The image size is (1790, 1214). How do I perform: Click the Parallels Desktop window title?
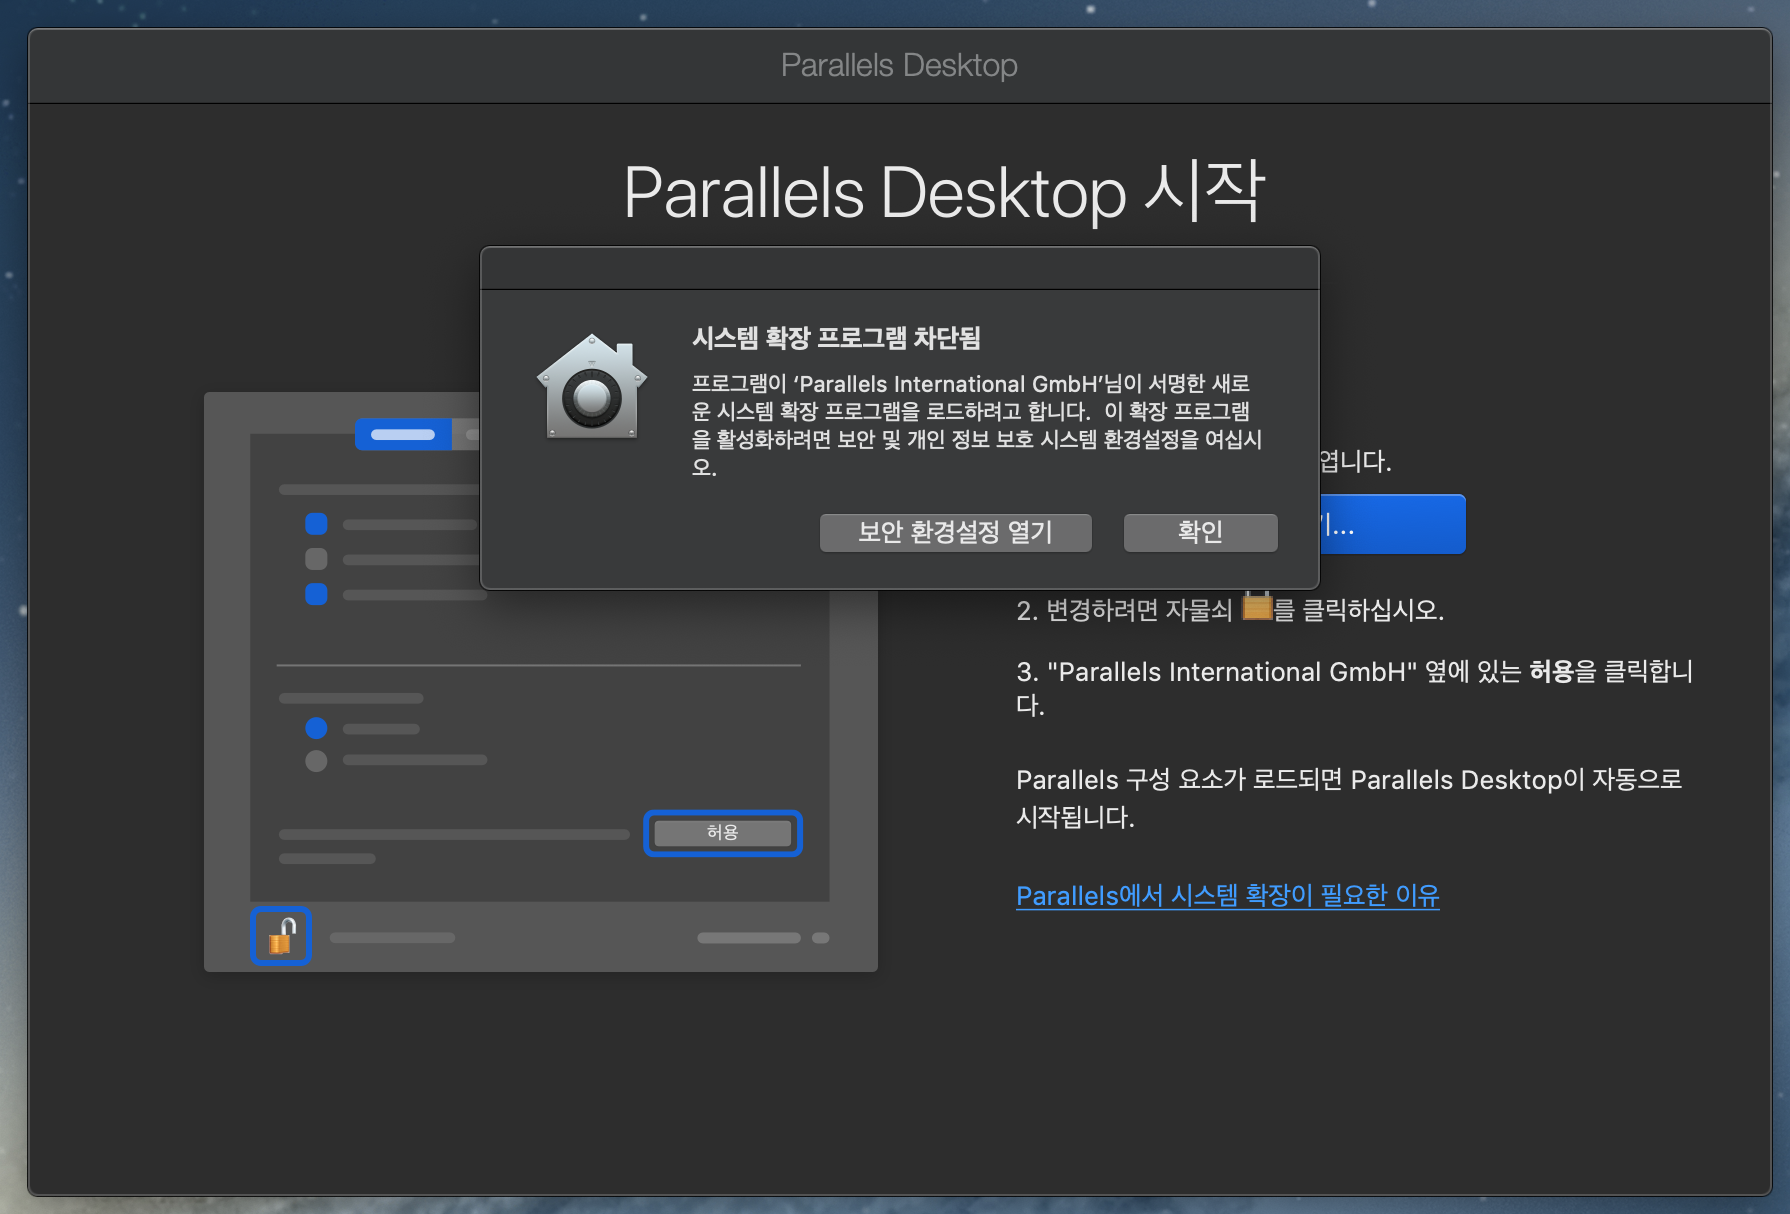click(899, 65)
